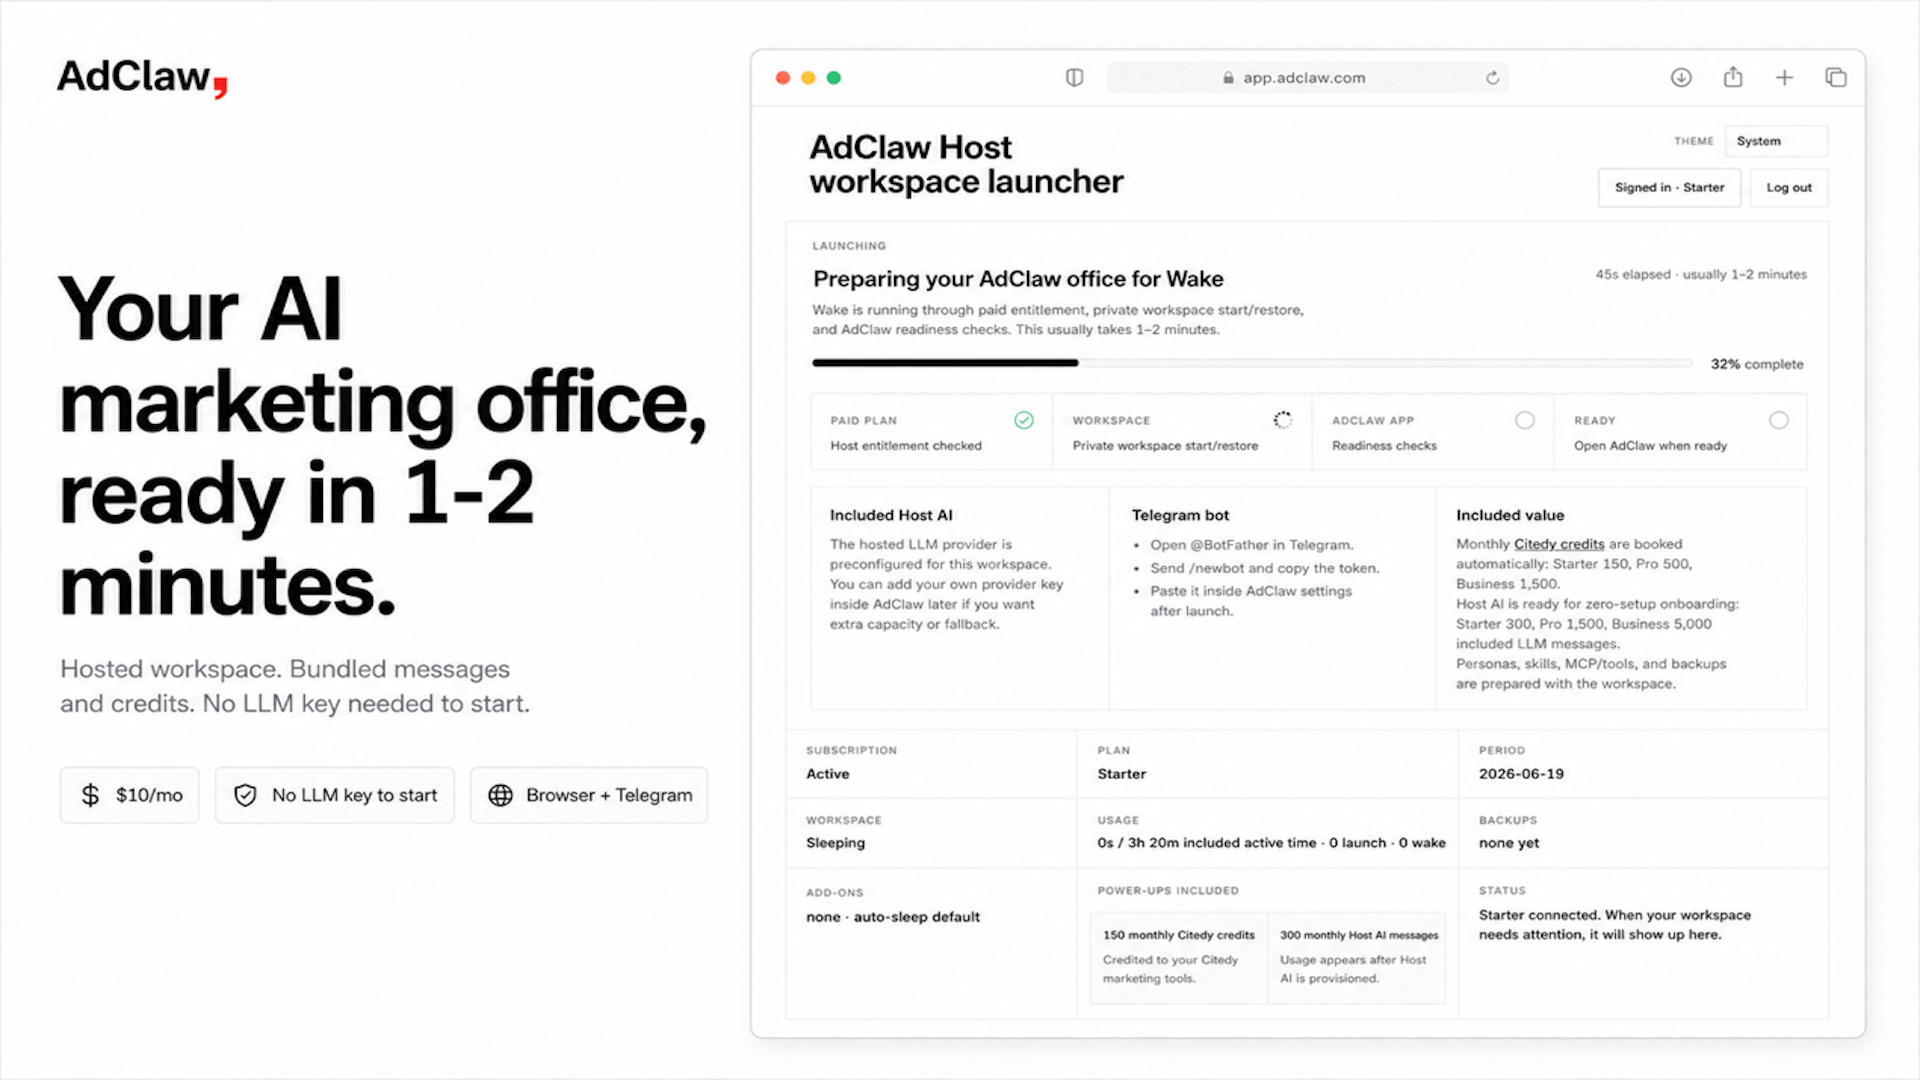Click the Paid Plan step card
This screenshot has height=1080, width=1920.
(931, 432)
